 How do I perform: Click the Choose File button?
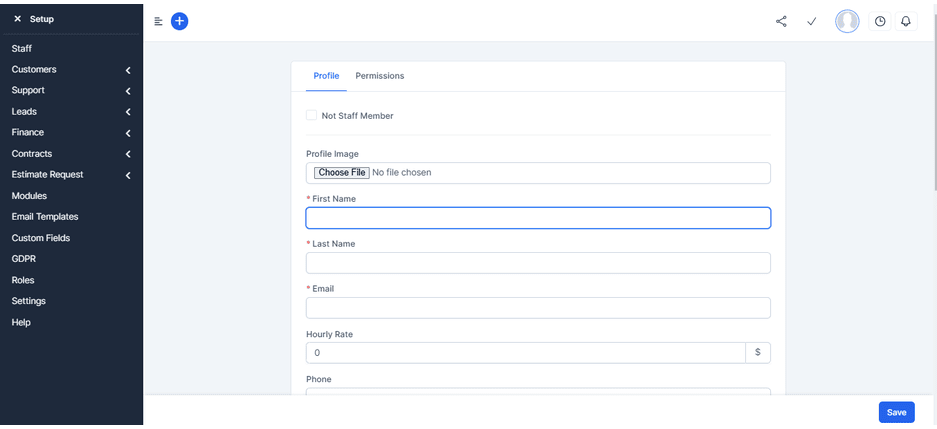pyautogui.click(x=342, y=173)
